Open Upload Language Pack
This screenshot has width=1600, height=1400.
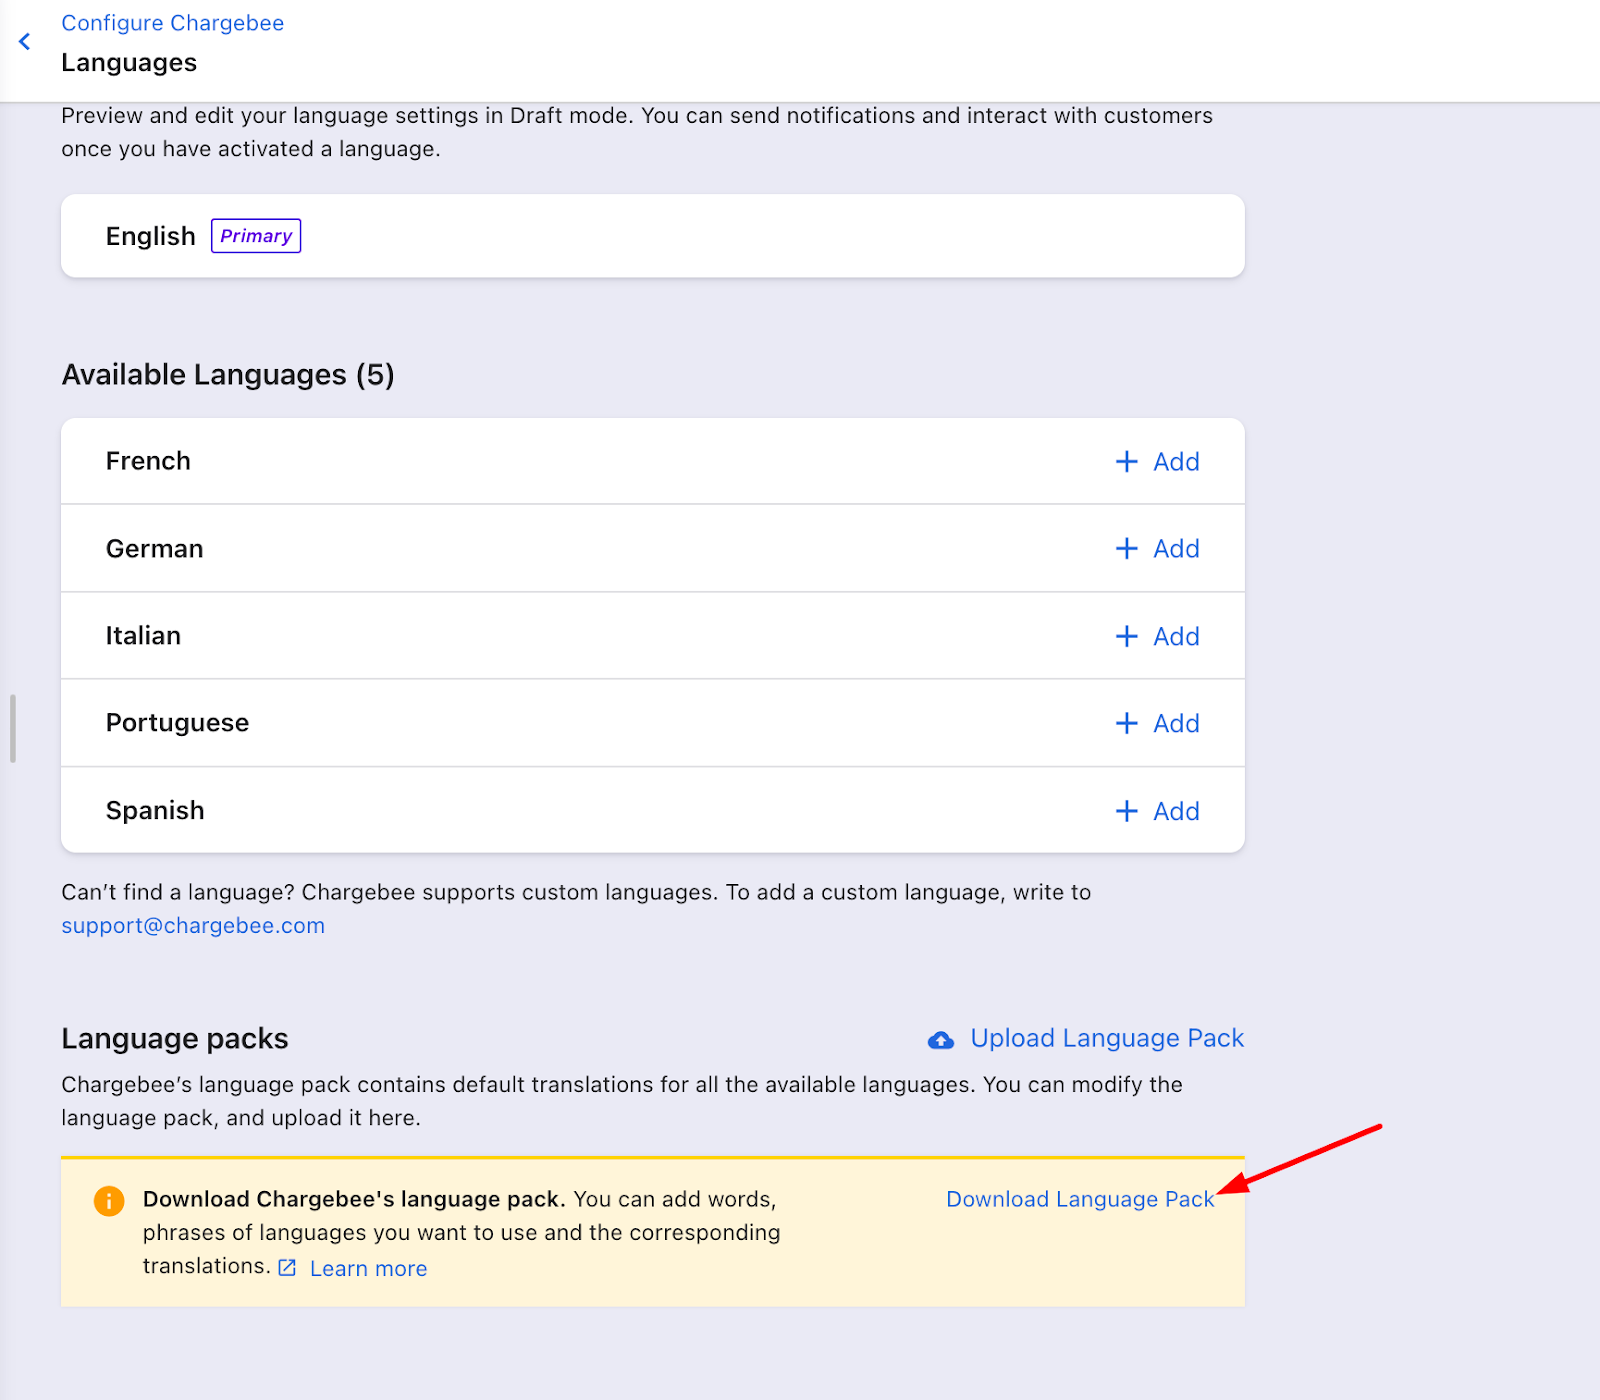(1106, 1038)
